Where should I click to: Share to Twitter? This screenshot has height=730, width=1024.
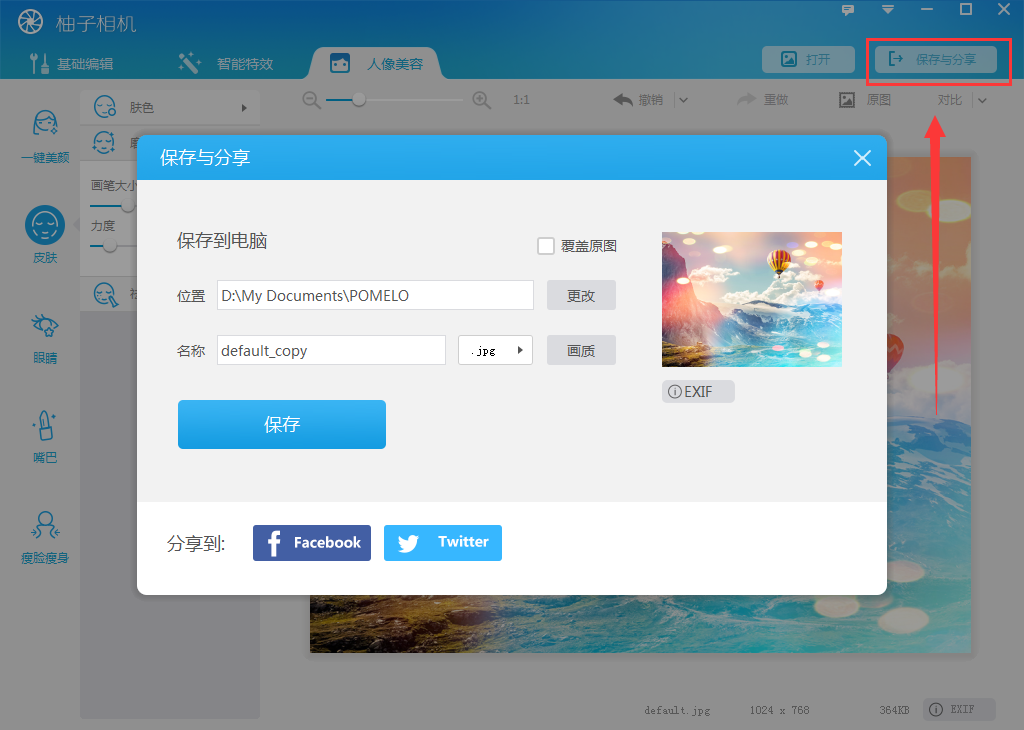(442, 542)
